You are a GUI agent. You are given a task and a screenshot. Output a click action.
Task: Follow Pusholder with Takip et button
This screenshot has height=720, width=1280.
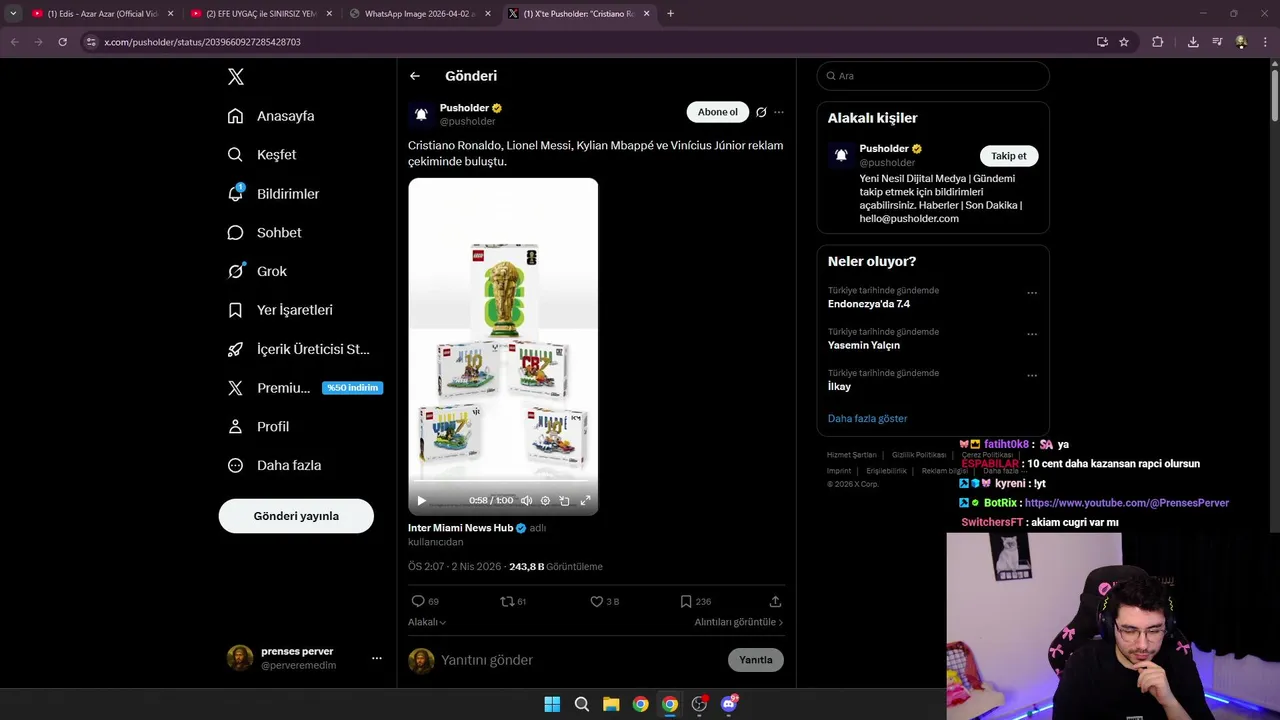pos(1008,156)
